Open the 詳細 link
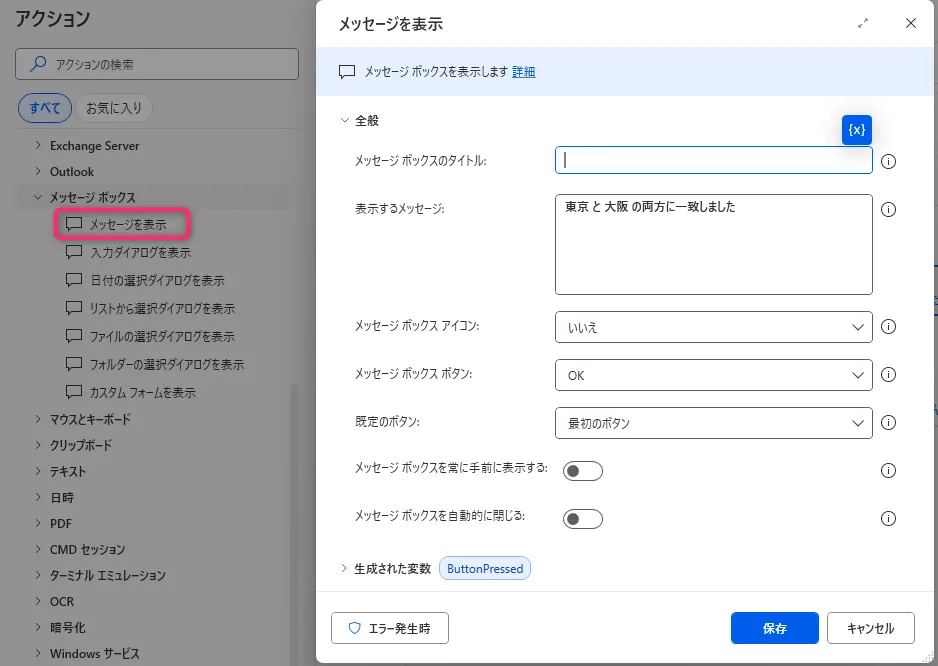 tap(523, 72)
